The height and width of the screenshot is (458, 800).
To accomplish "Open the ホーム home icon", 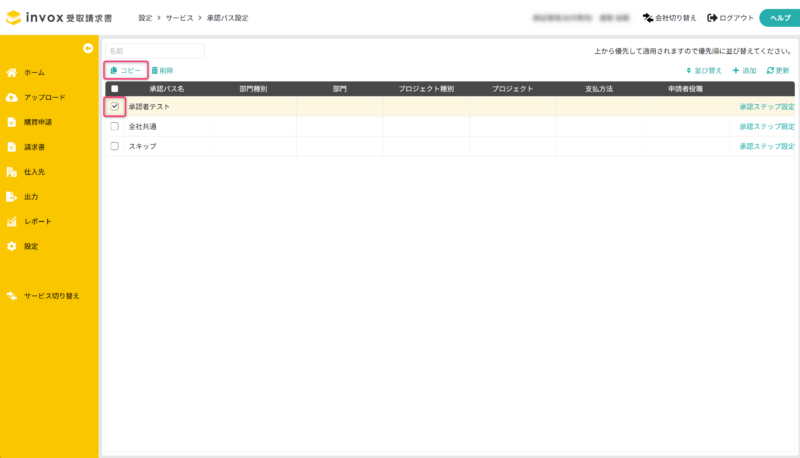I will [x=12, y=72].
